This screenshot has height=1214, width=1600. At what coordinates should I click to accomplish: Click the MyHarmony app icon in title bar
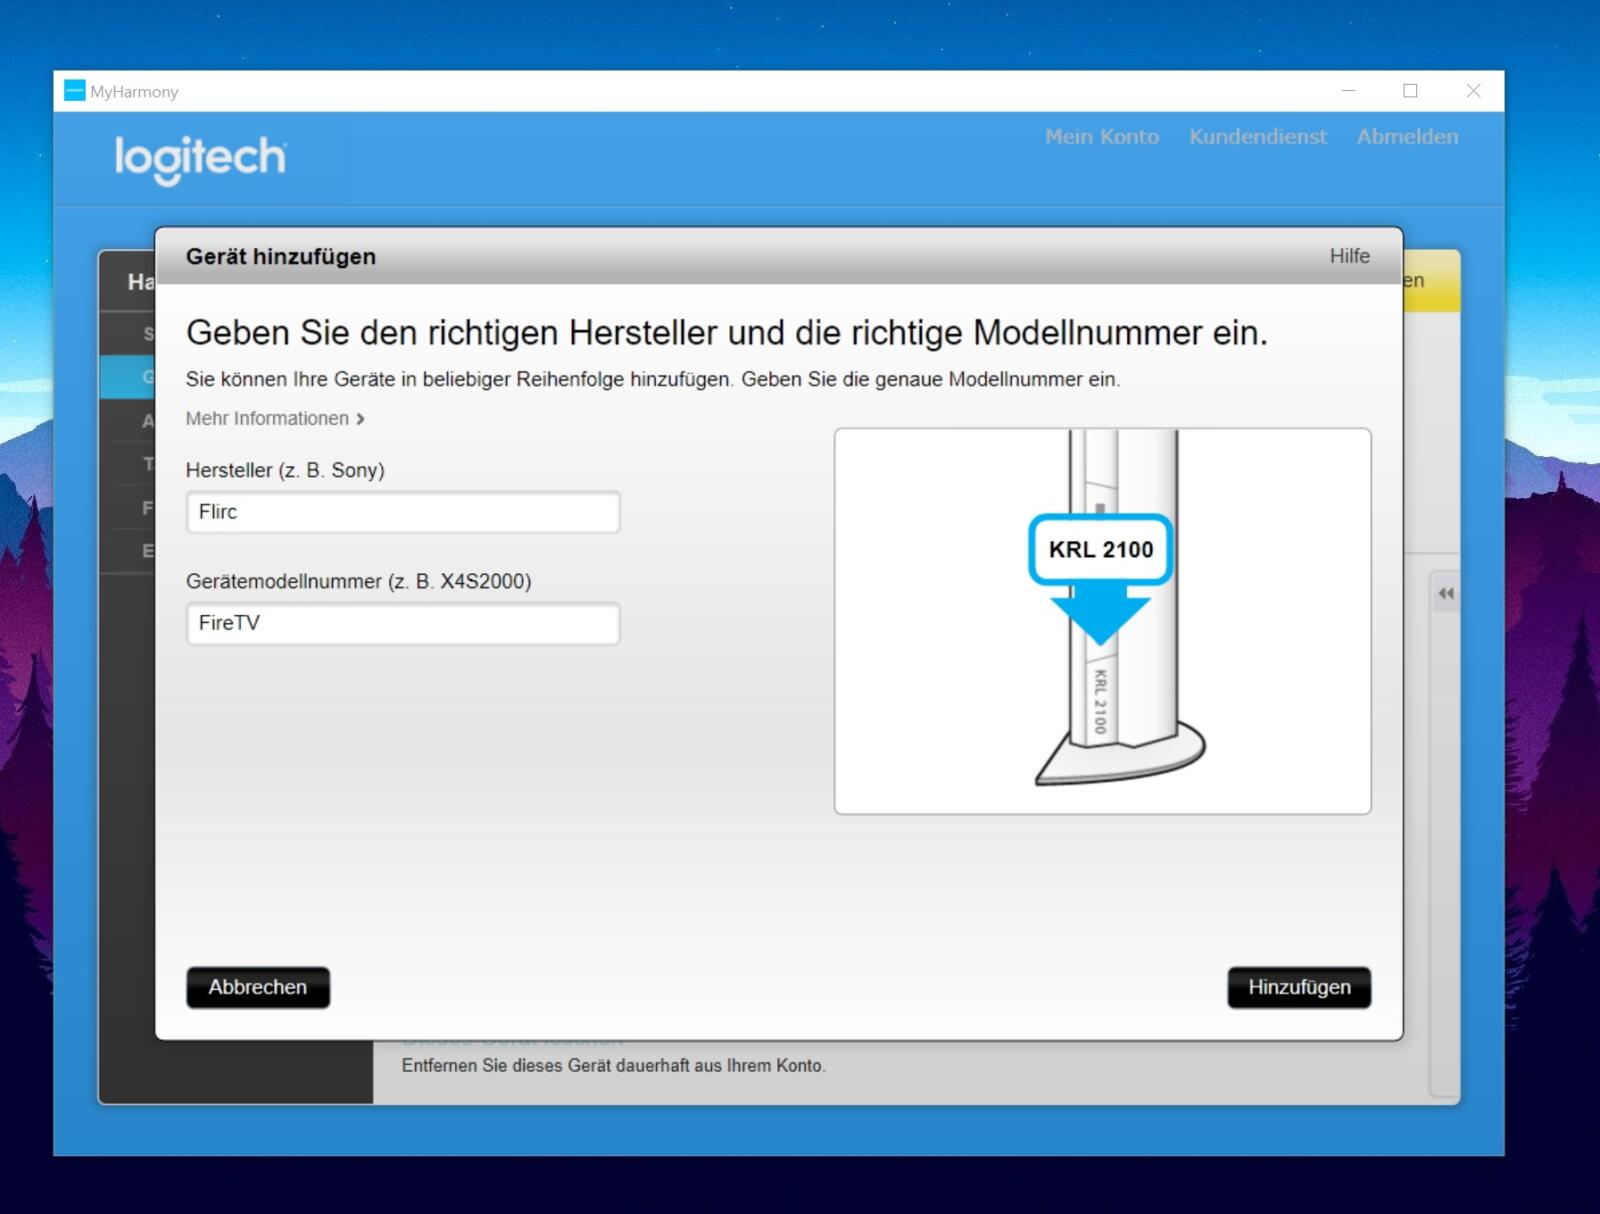74,91
